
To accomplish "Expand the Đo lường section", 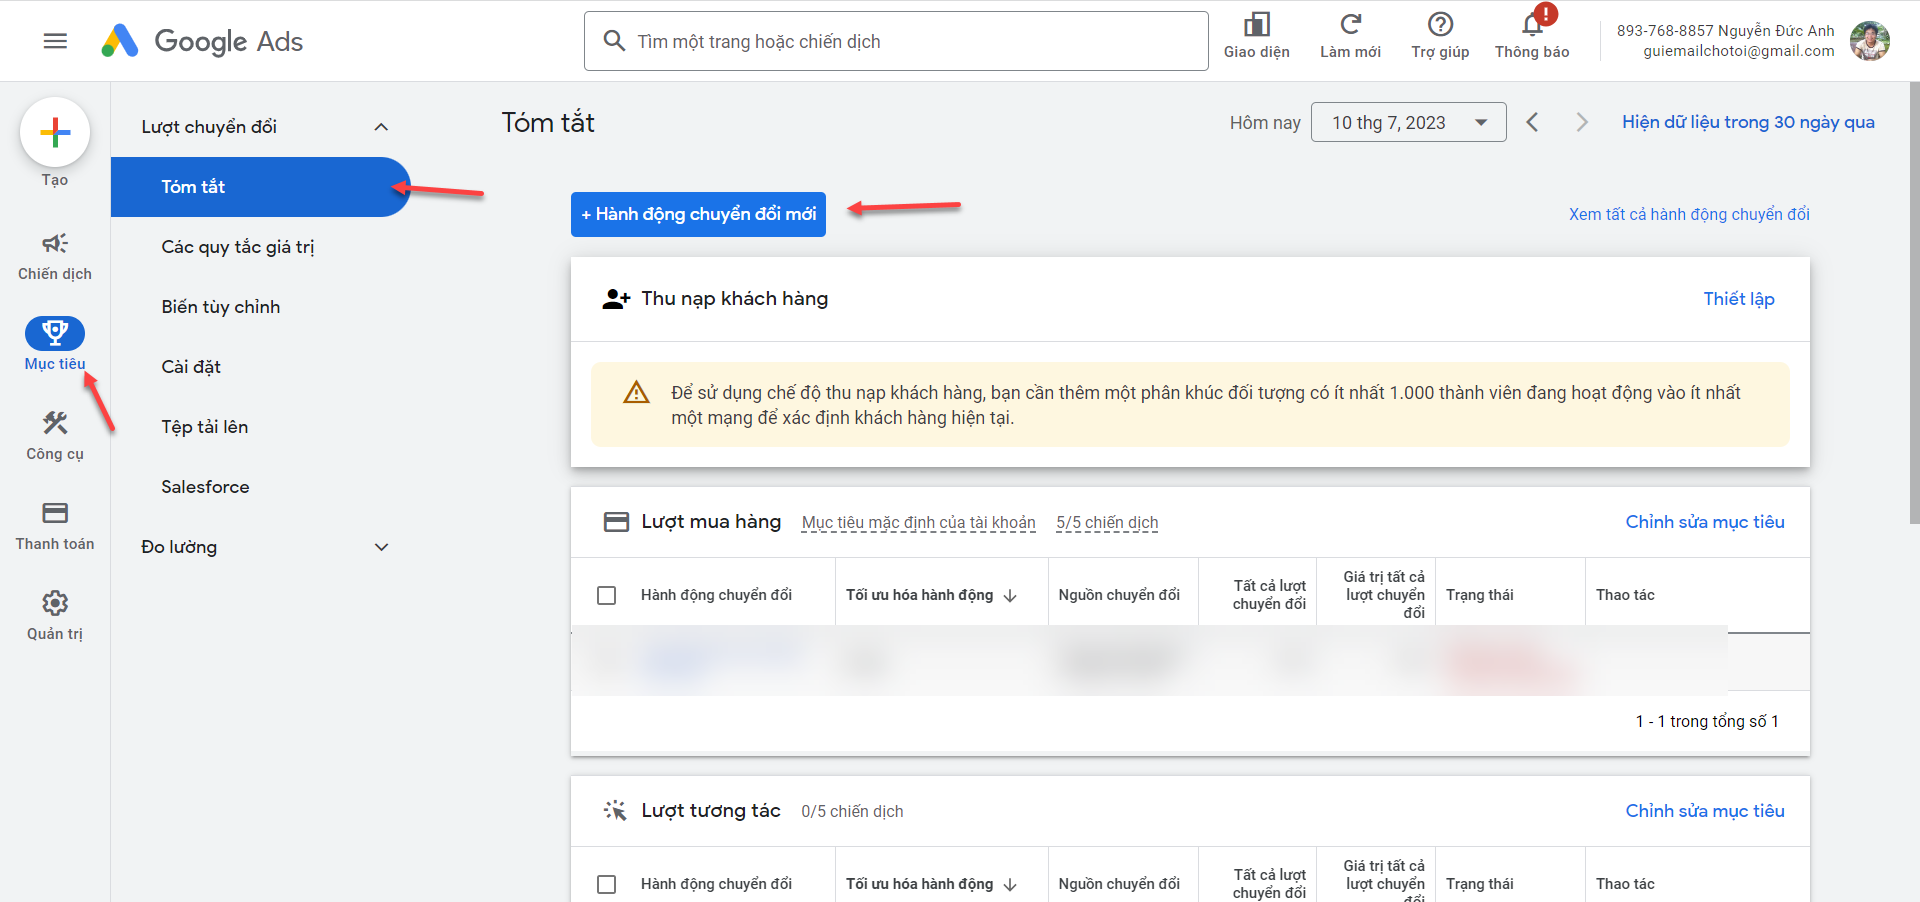I will (x=381, y=547).
